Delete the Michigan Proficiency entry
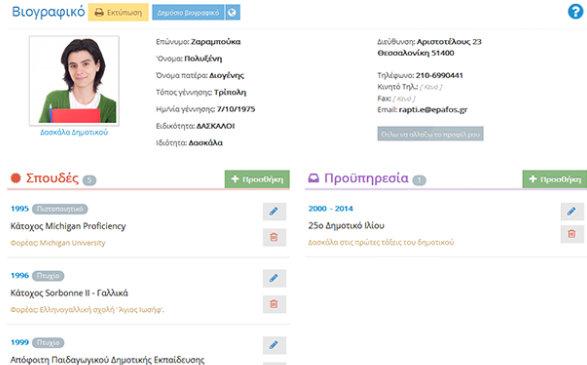This screenshot has width=587, height=365. click(274, 237)
